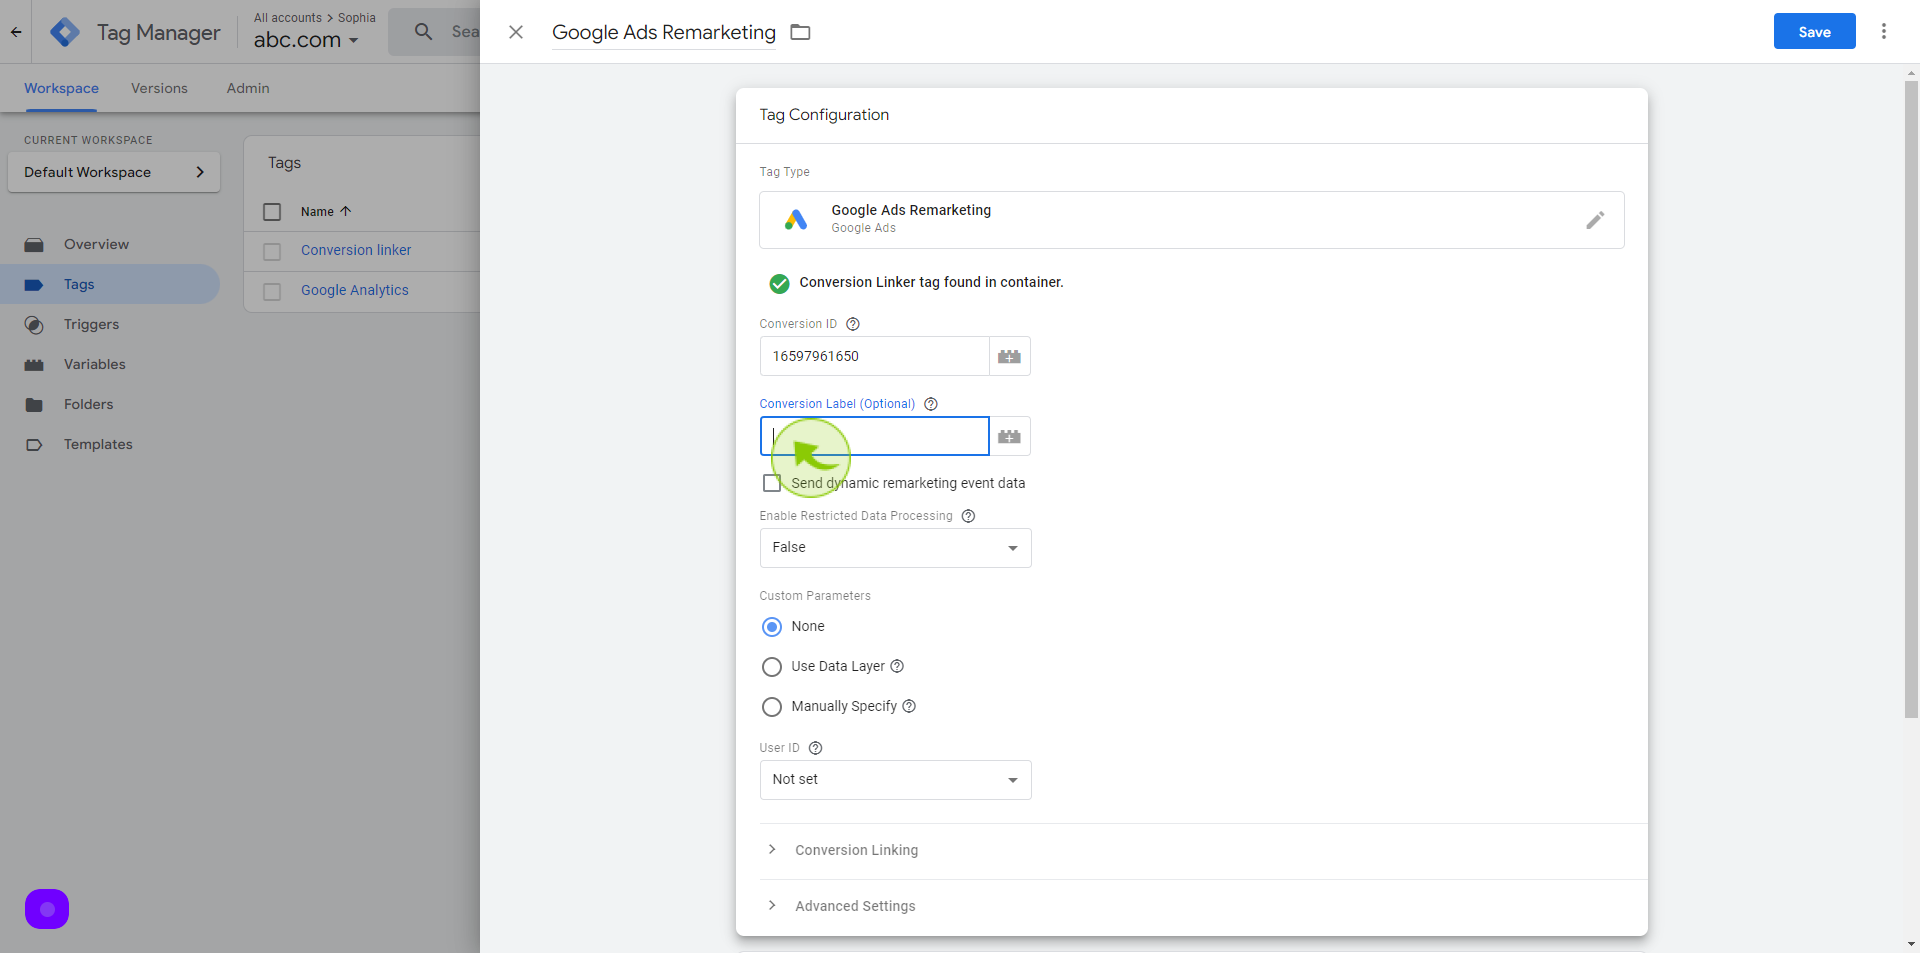The image size is (1920, 953).
Task: Click the All accounts breadcrumb
Action: click(287, 18)
